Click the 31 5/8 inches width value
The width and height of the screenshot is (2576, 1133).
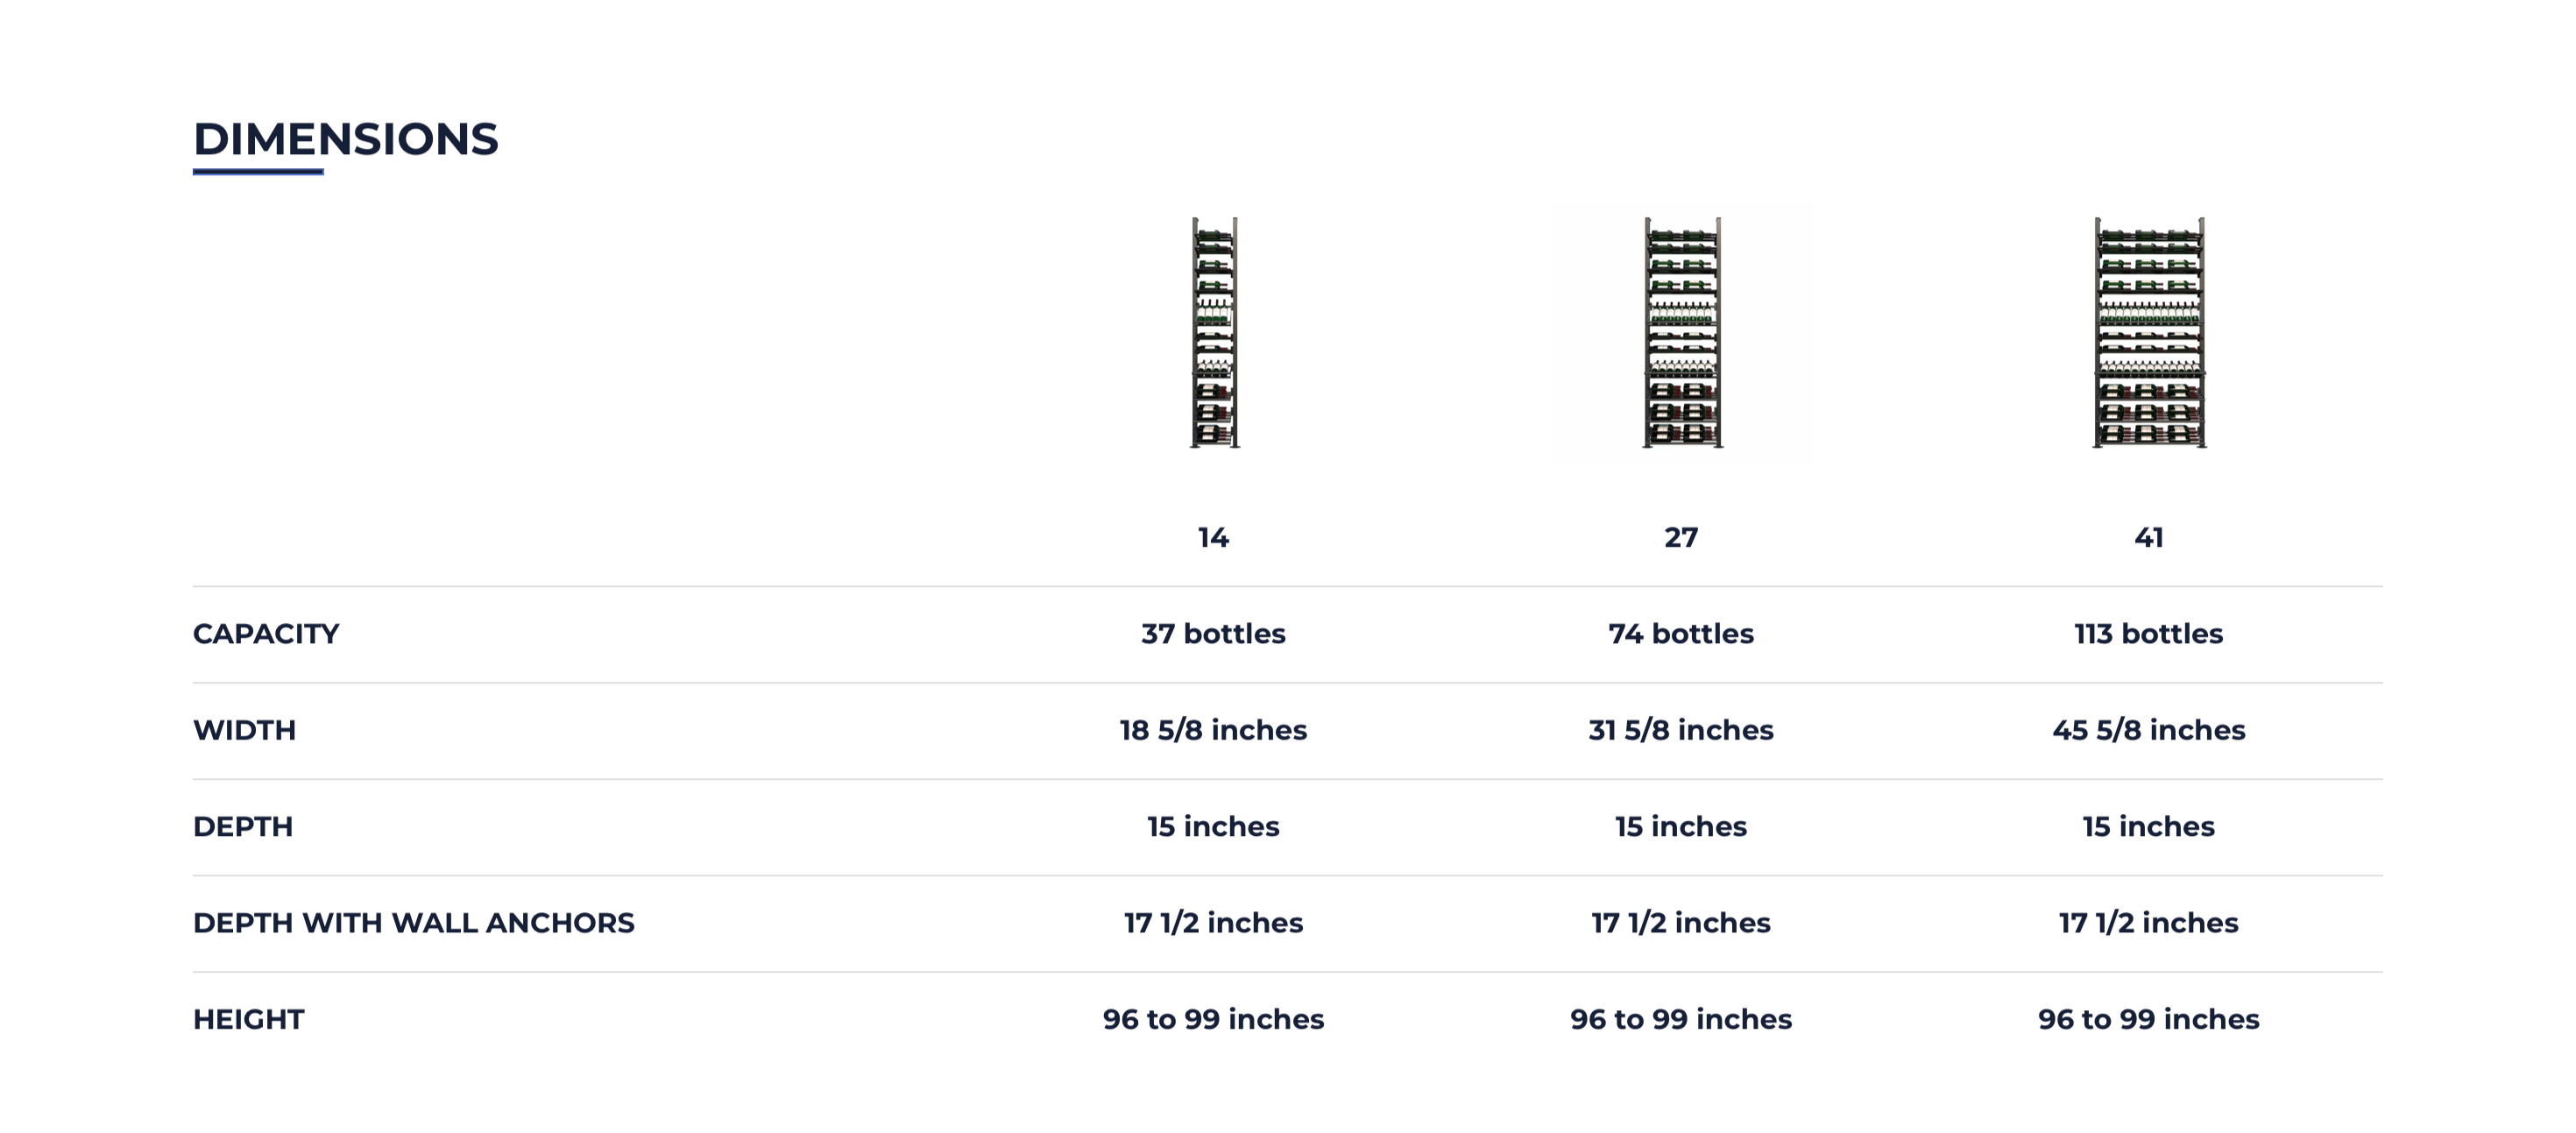coord(1681,730)
